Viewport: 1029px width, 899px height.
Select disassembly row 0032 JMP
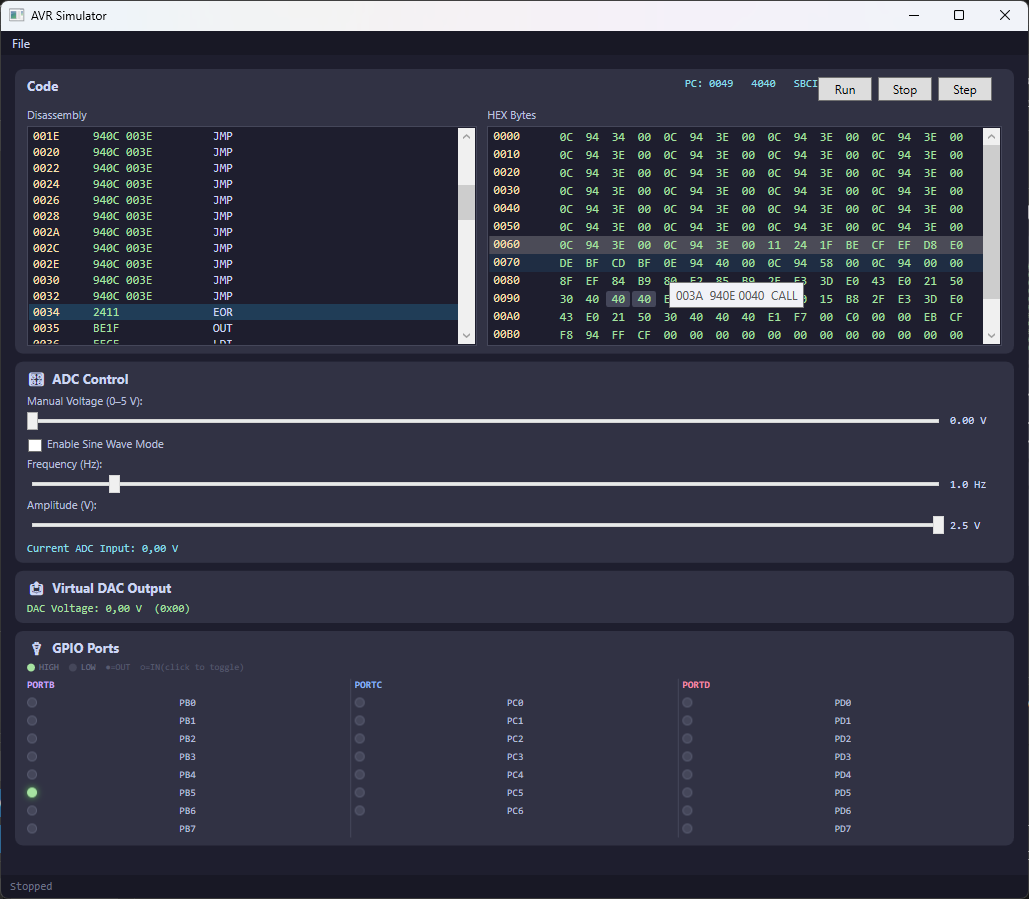[243, 296]
